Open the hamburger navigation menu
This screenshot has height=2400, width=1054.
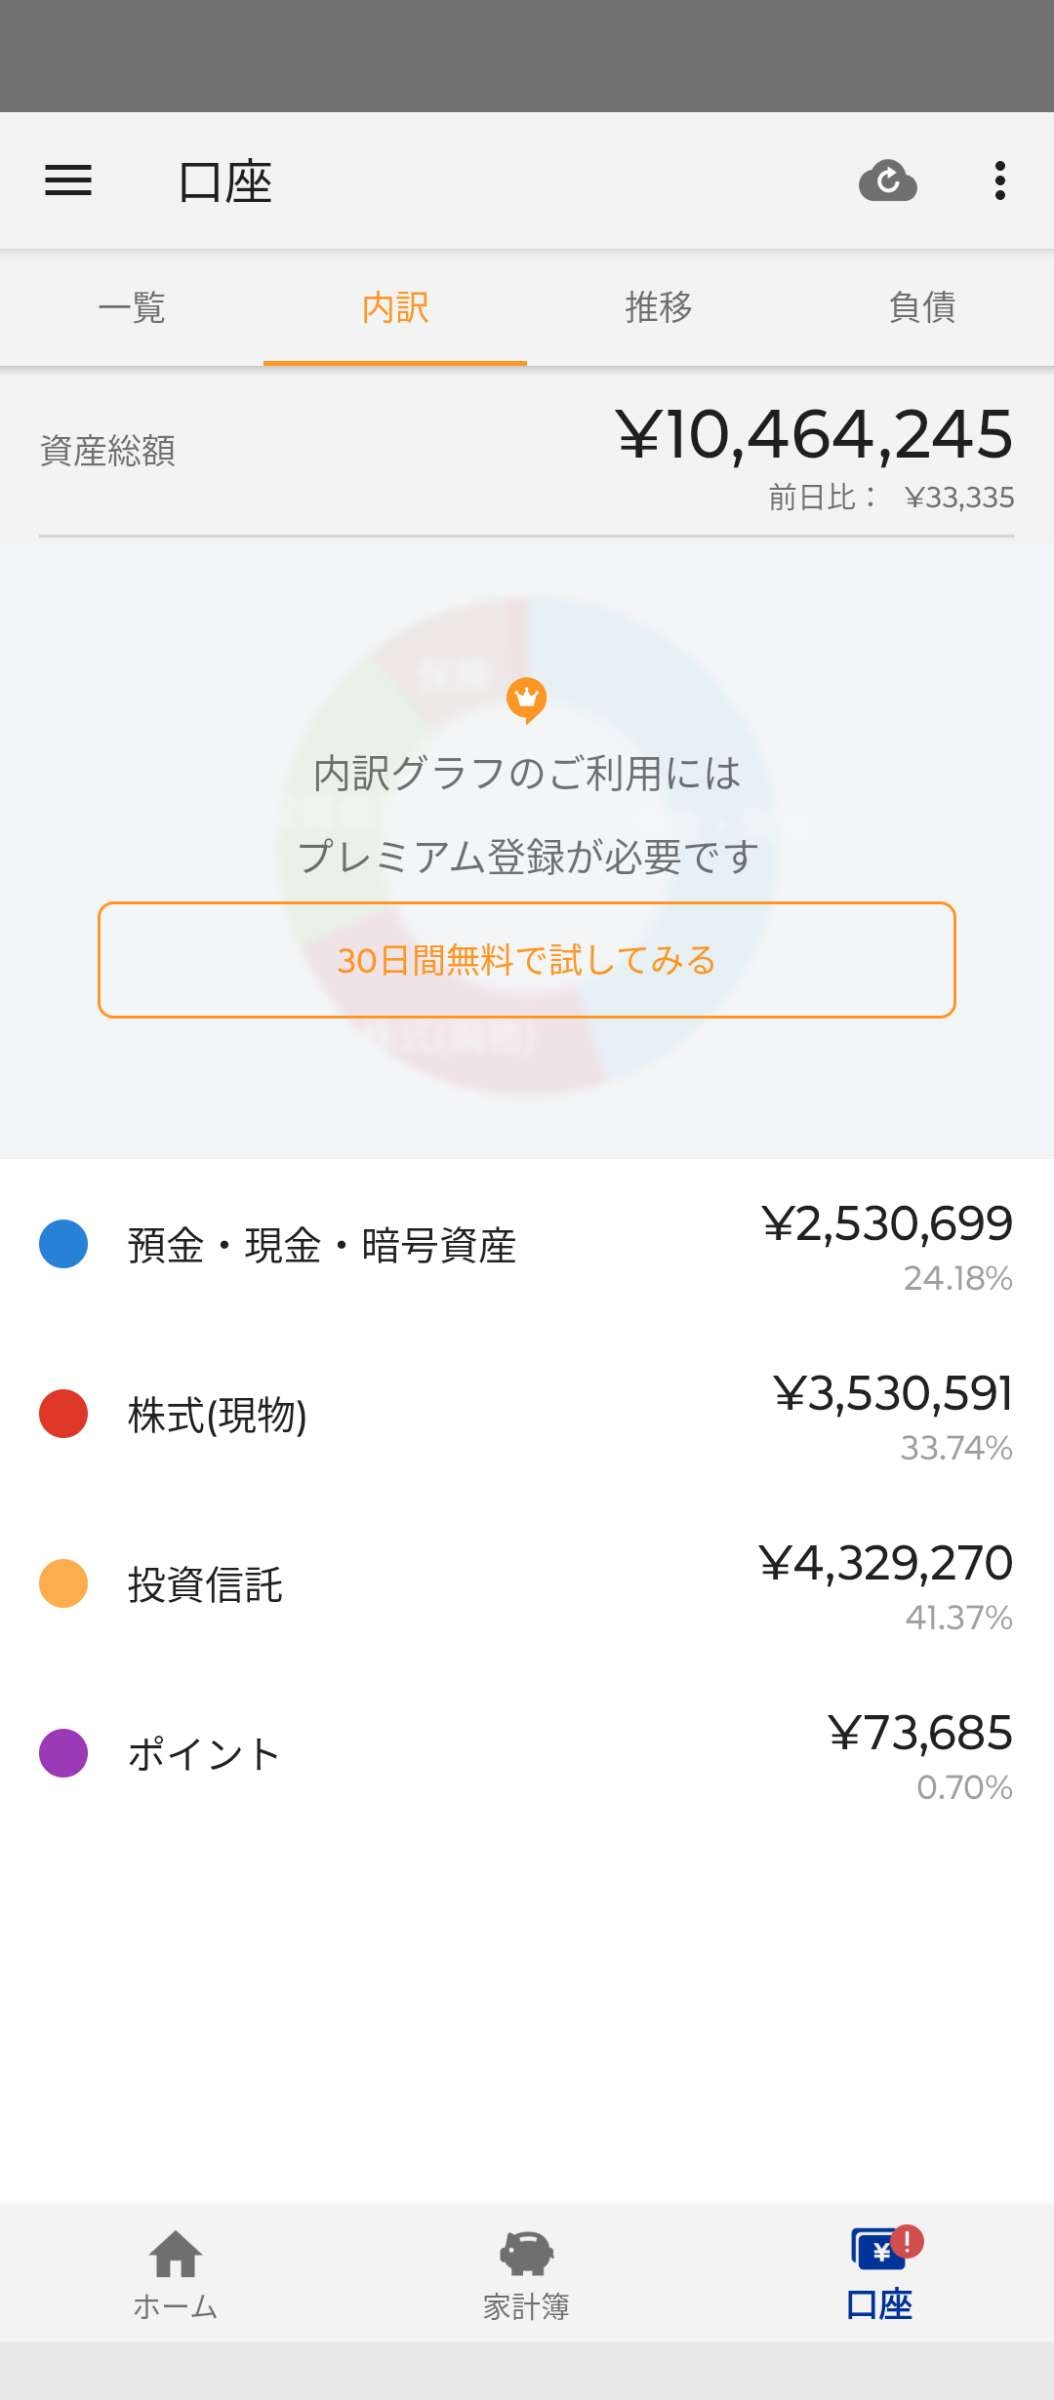click(x=68, y=181)
